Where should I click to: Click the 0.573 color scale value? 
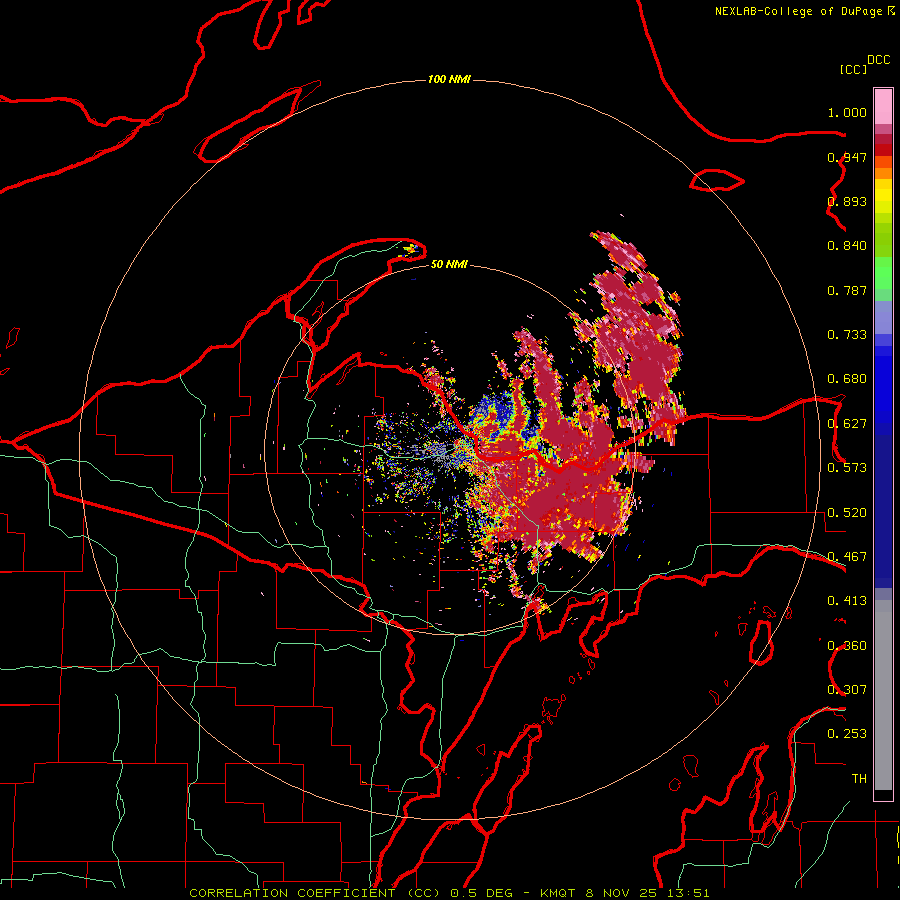coord(847,468)
